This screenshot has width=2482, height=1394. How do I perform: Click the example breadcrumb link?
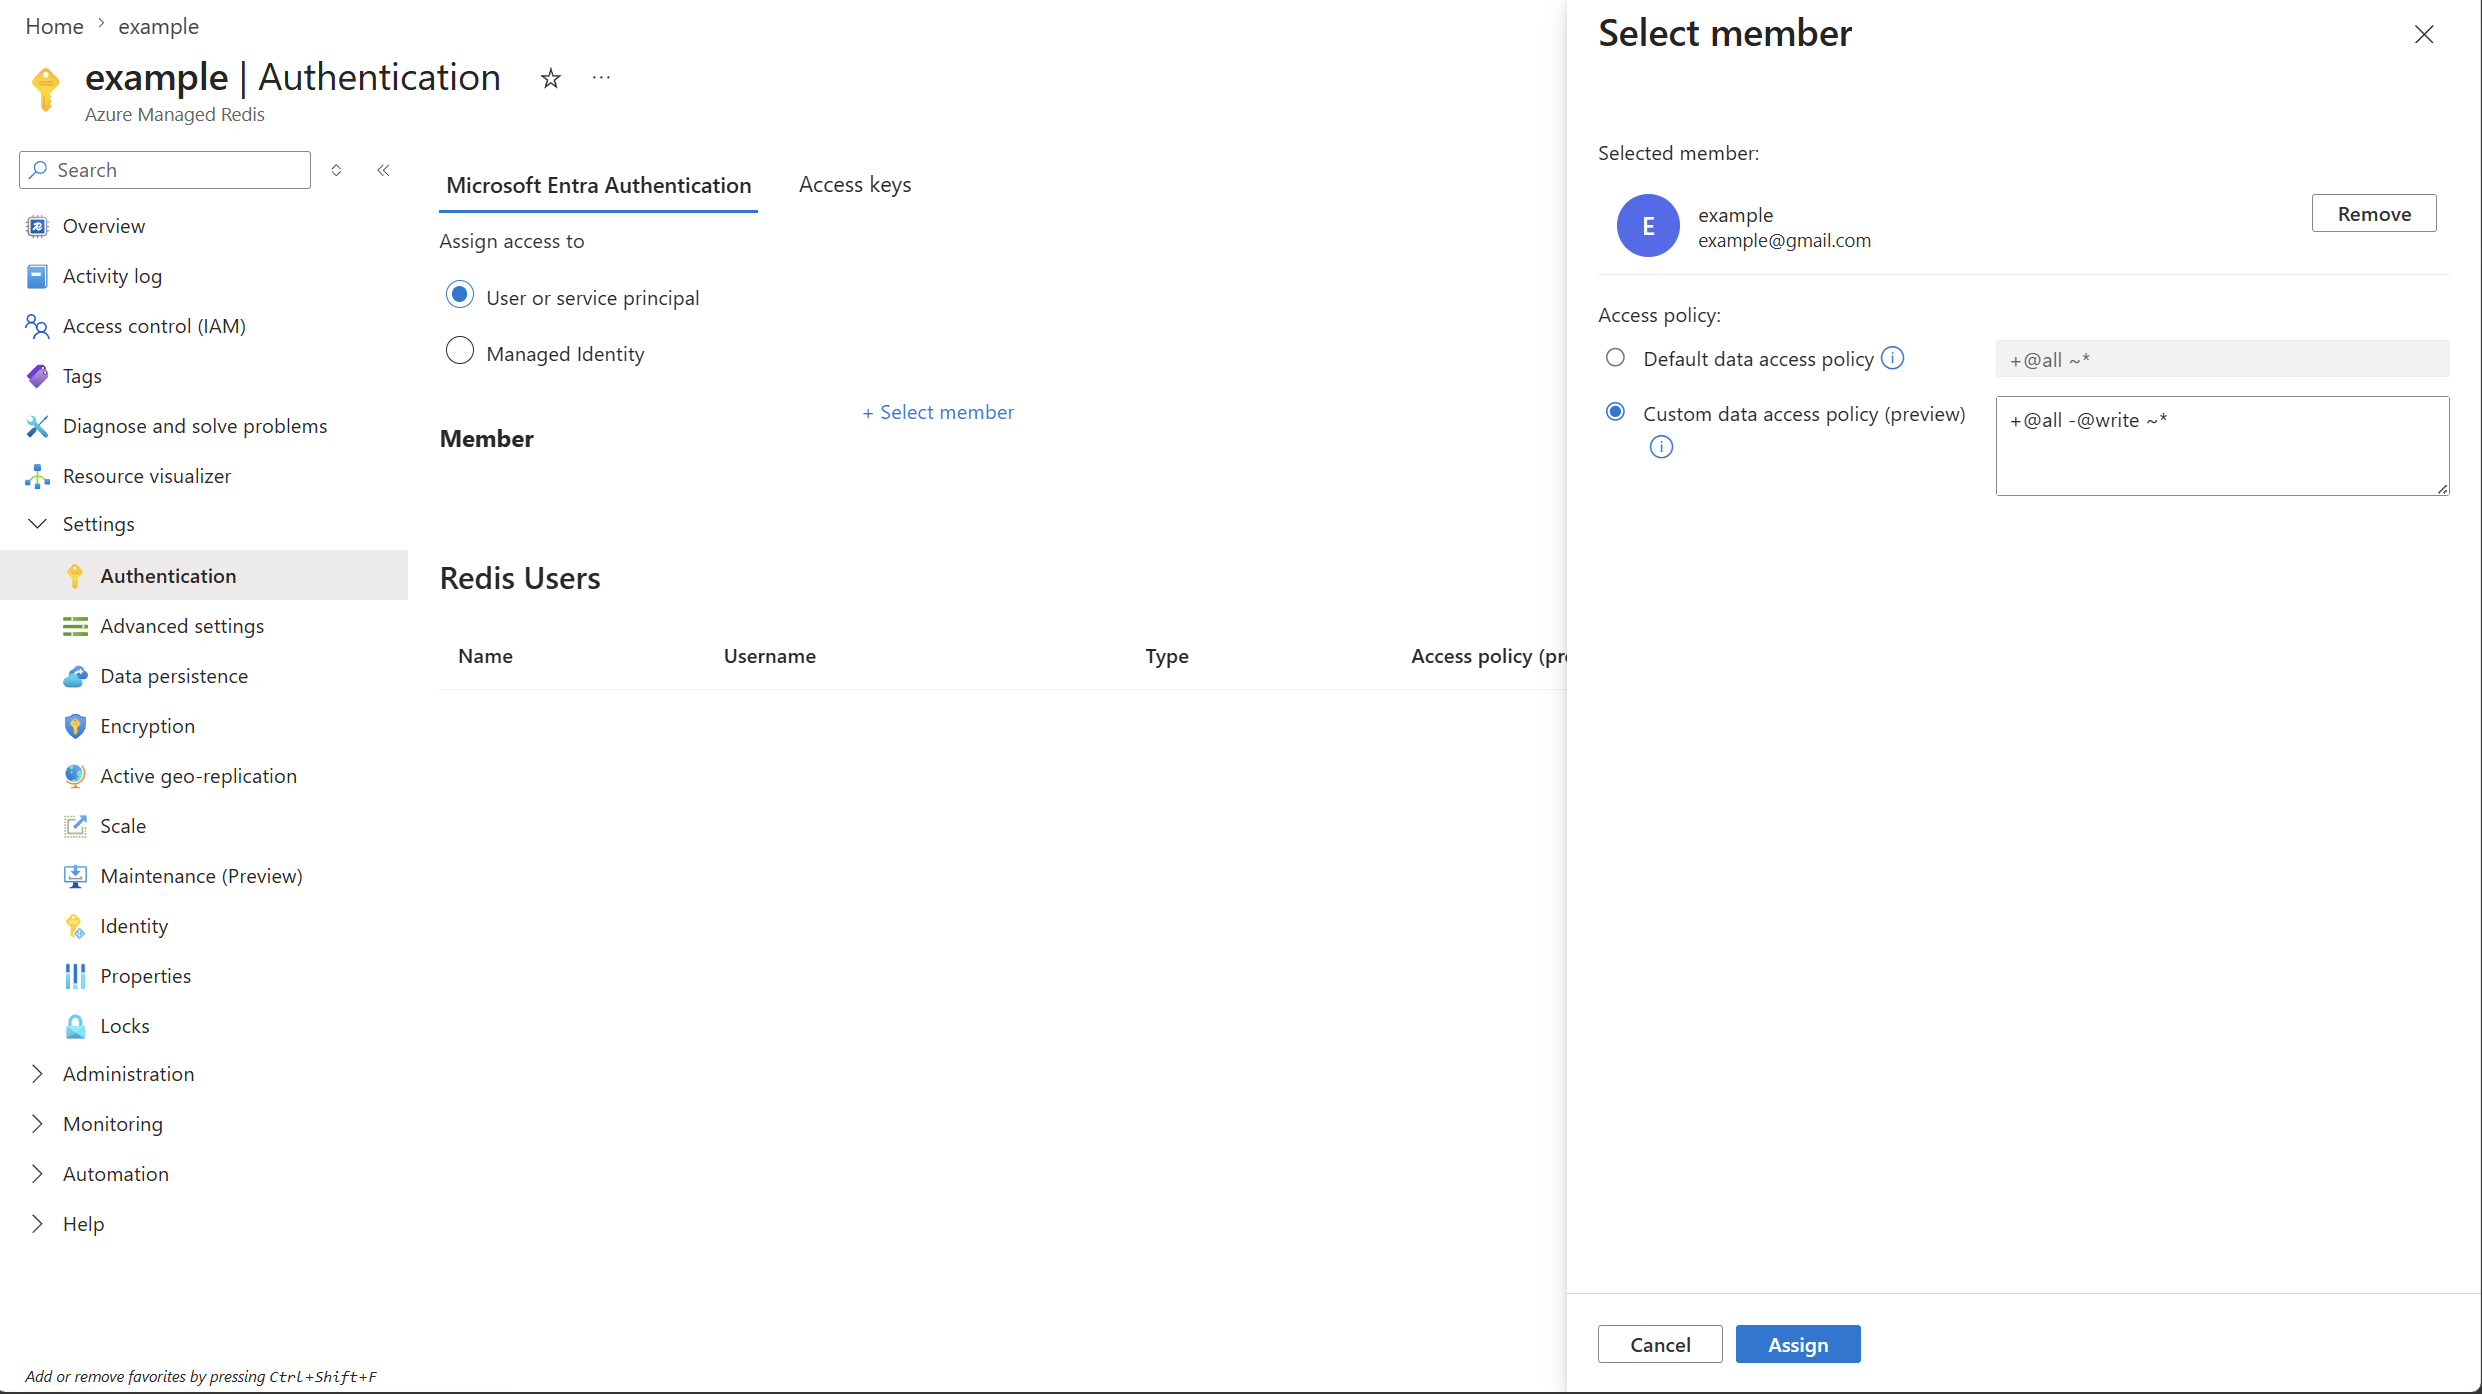tap(159, 27)
